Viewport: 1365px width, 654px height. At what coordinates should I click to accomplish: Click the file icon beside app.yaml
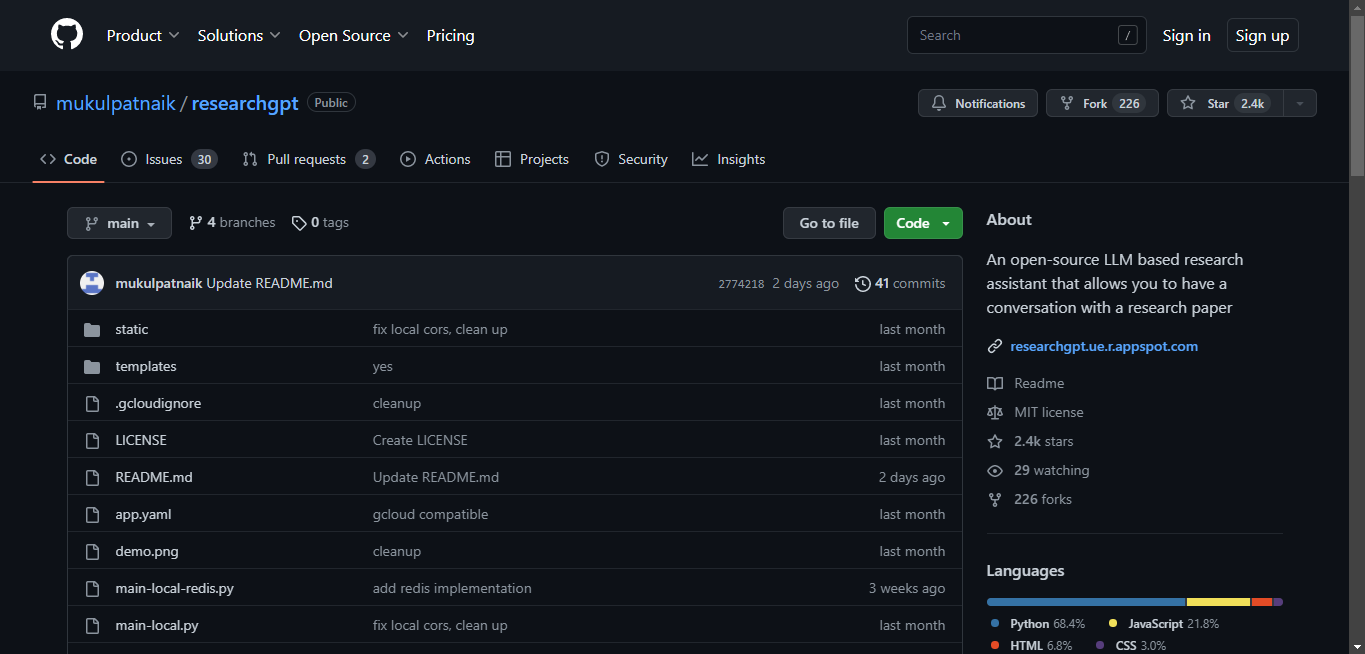[x=92, y=514]
